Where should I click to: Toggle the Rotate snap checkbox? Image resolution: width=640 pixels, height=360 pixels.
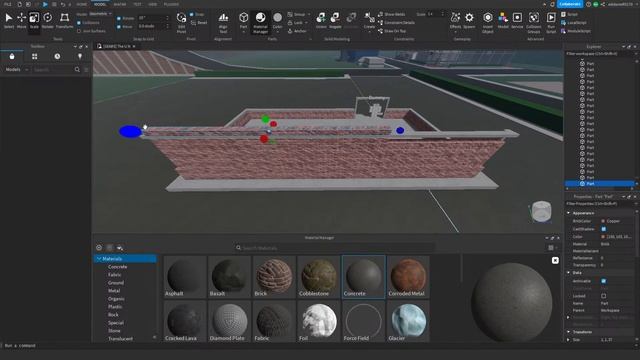(x=119, y=18)
